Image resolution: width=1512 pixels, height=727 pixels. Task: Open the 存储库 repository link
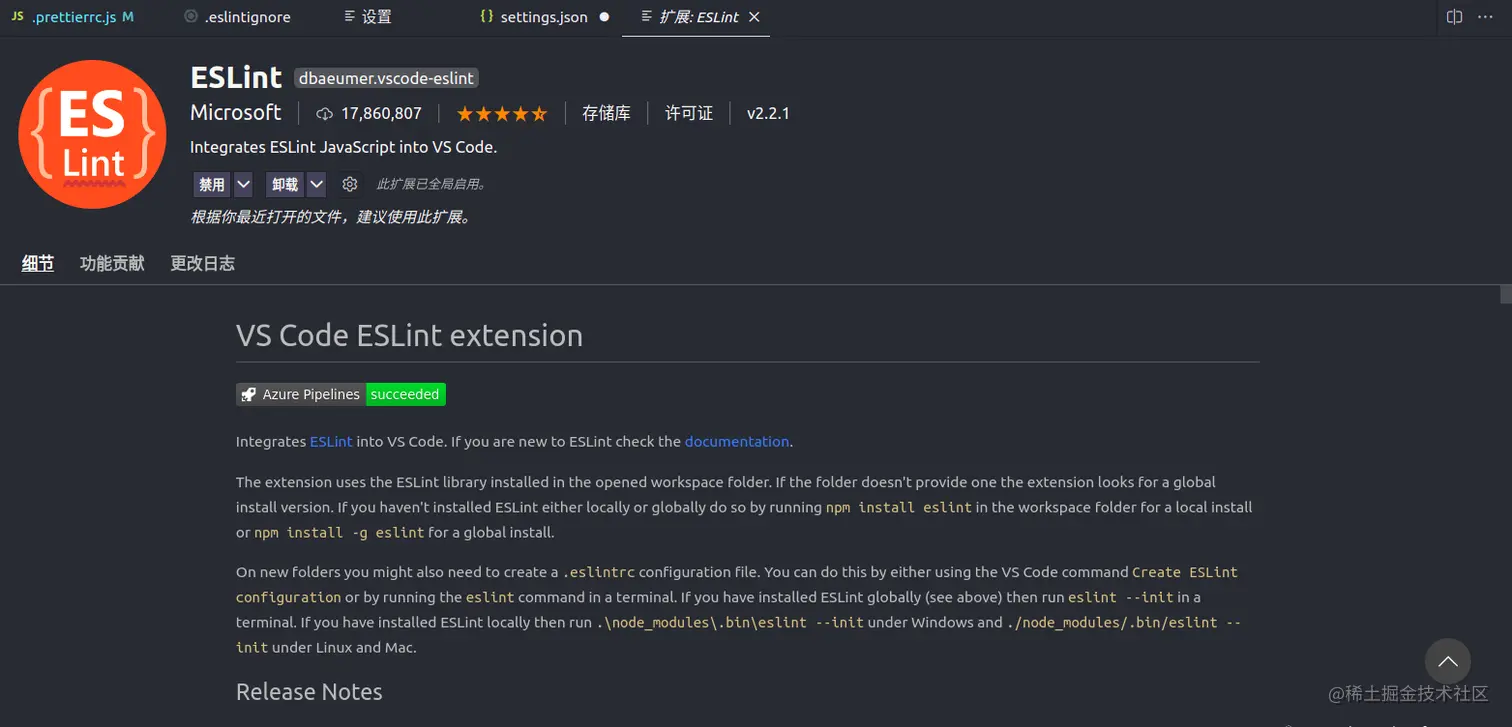point(606,114)
